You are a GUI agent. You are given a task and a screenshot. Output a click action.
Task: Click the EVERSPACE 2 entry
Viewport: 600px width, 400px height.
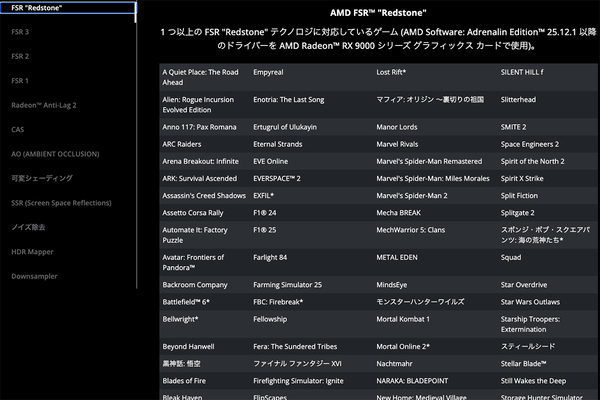tap(277, 179)
